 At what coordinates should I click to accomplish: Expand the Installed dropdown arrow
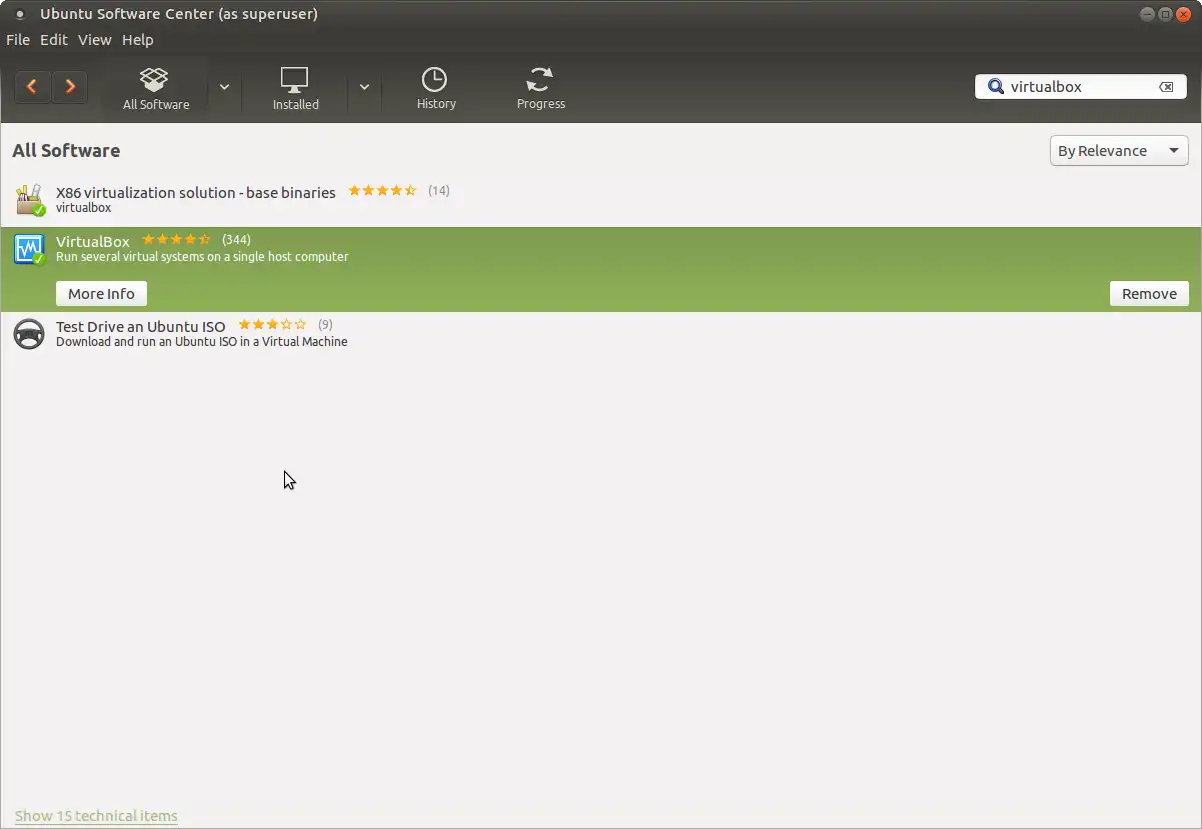(364, 87)
